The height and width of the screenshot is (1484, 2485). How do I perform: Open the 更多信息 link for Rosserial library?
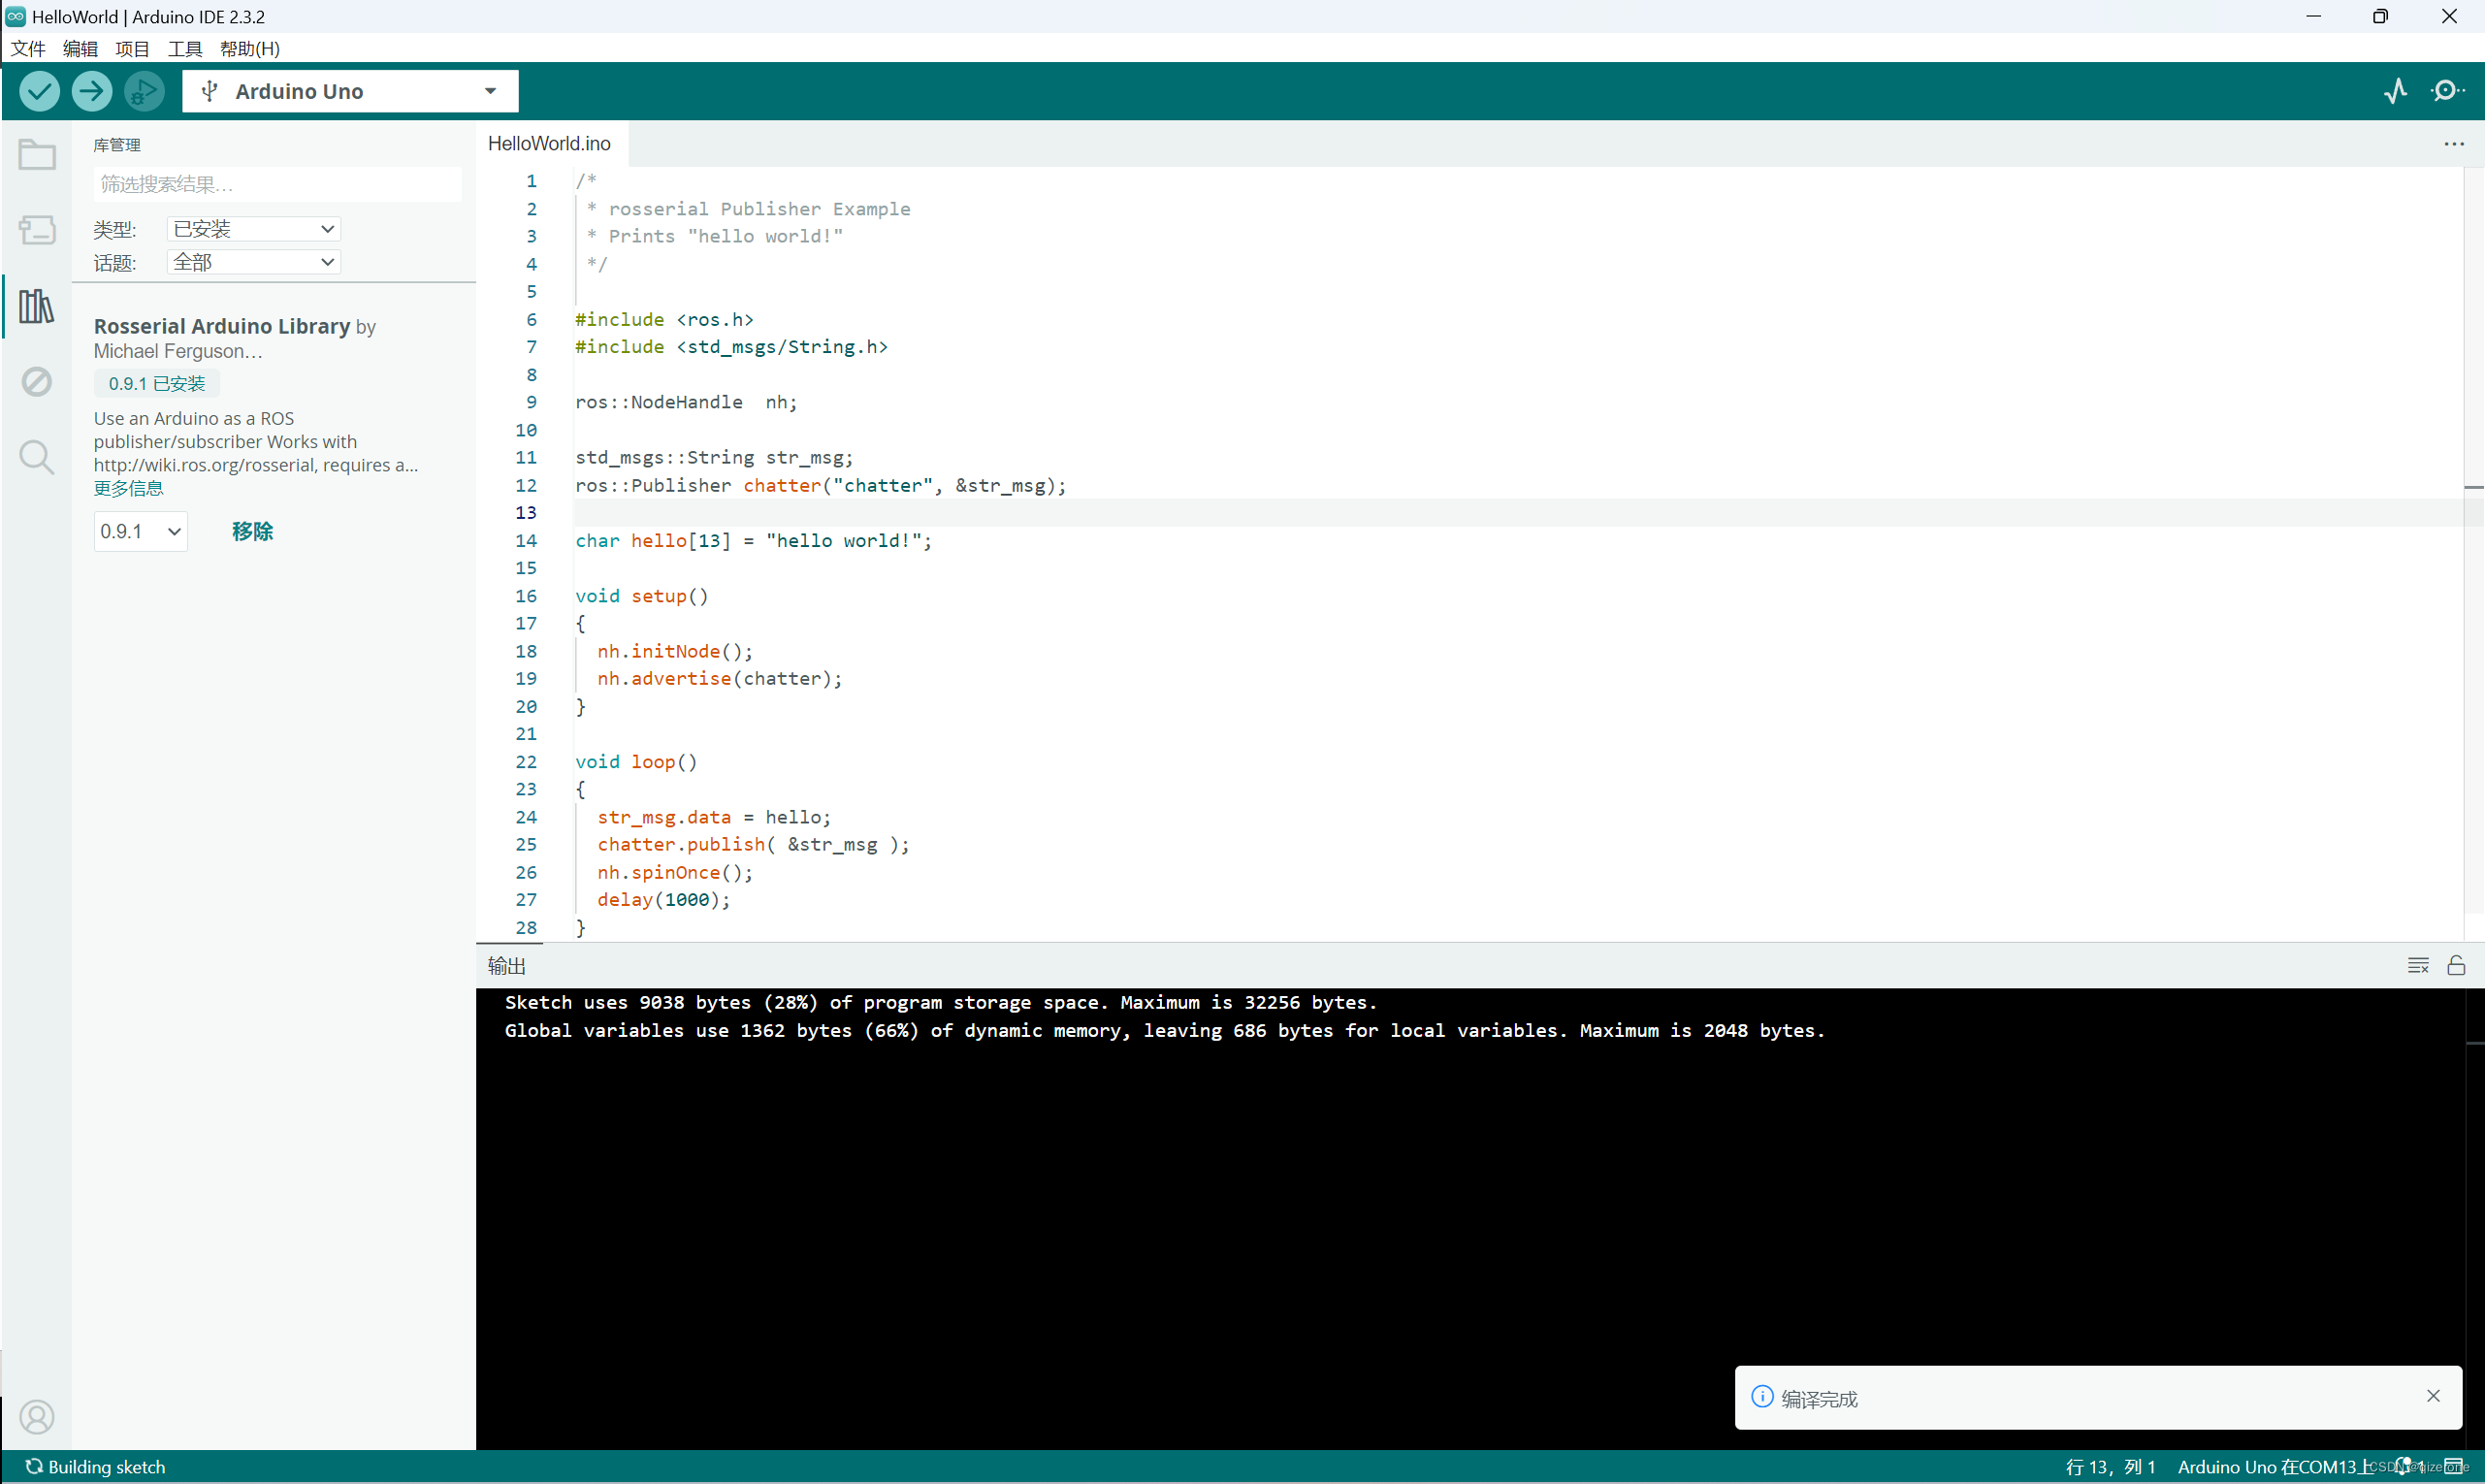(128, 488)
